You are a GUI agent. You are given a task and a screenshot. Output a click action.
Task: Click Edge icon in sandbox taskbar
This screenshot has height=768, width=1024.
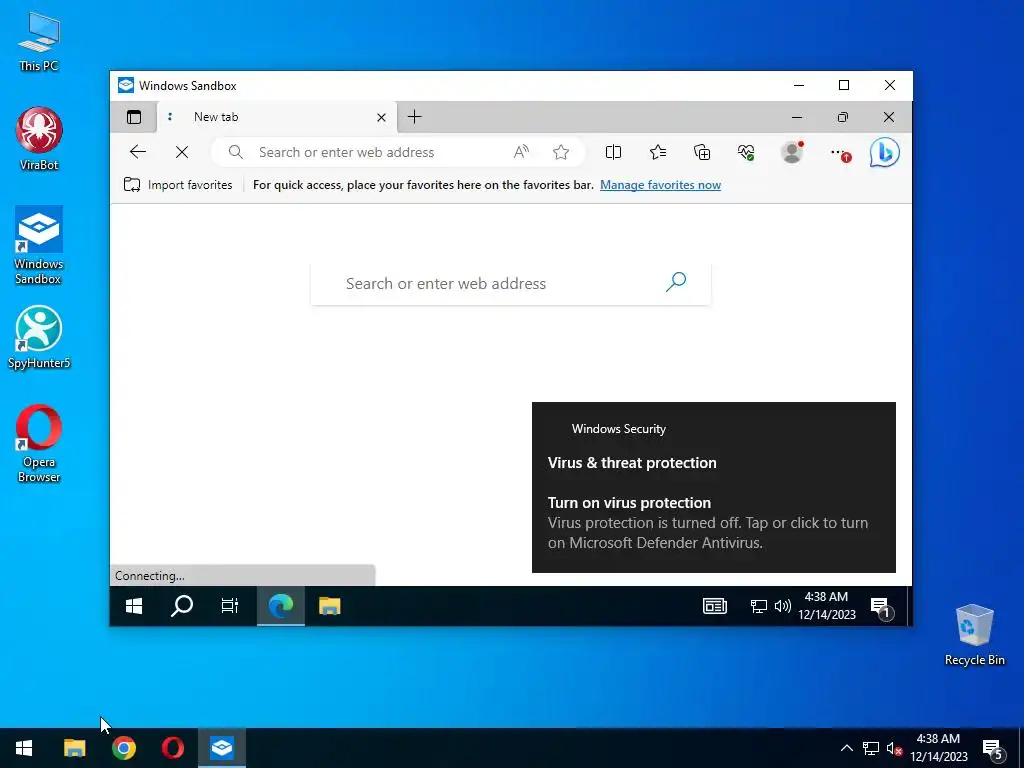click(x=281, y=607)
